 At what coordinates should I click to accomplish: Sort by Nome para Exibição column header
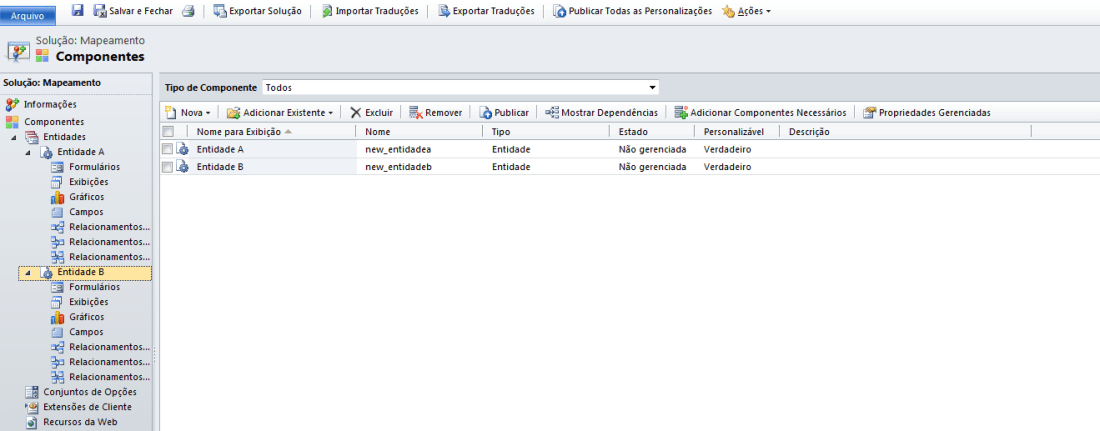point(238,132)
